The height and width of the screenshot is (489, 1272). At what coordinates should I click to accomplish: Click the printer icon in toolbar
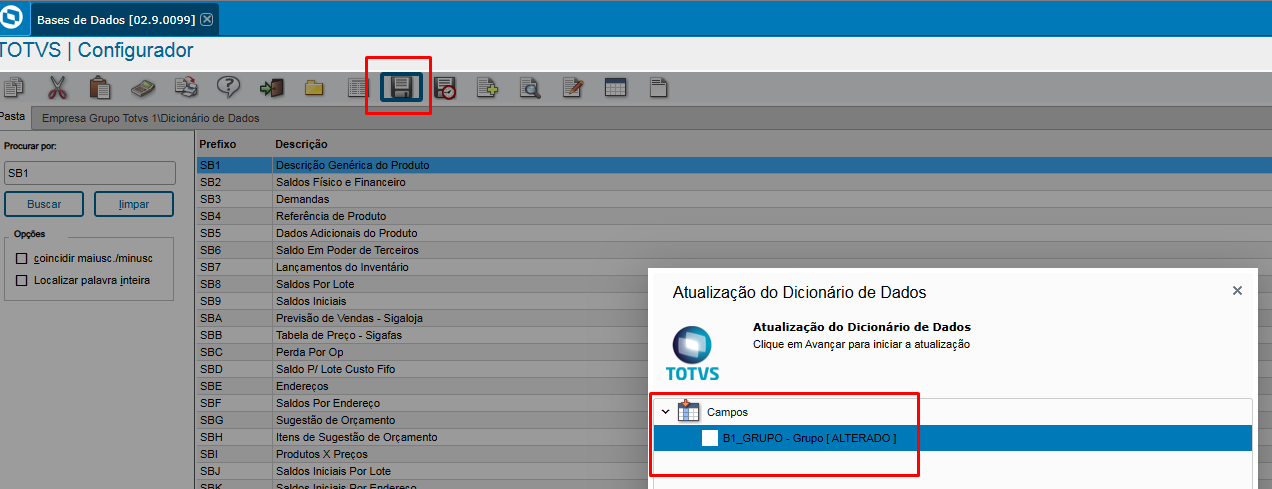tap(186, 88)
